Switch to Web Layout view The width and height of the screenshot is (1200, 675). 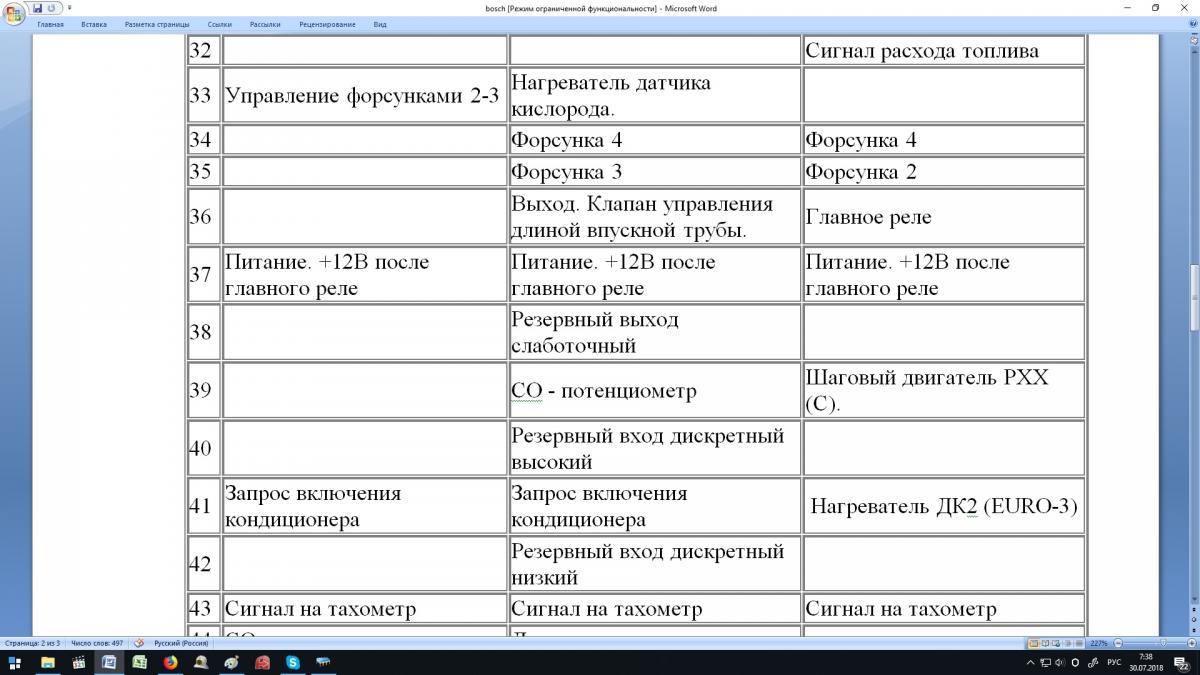click(x=1058, y=643)
